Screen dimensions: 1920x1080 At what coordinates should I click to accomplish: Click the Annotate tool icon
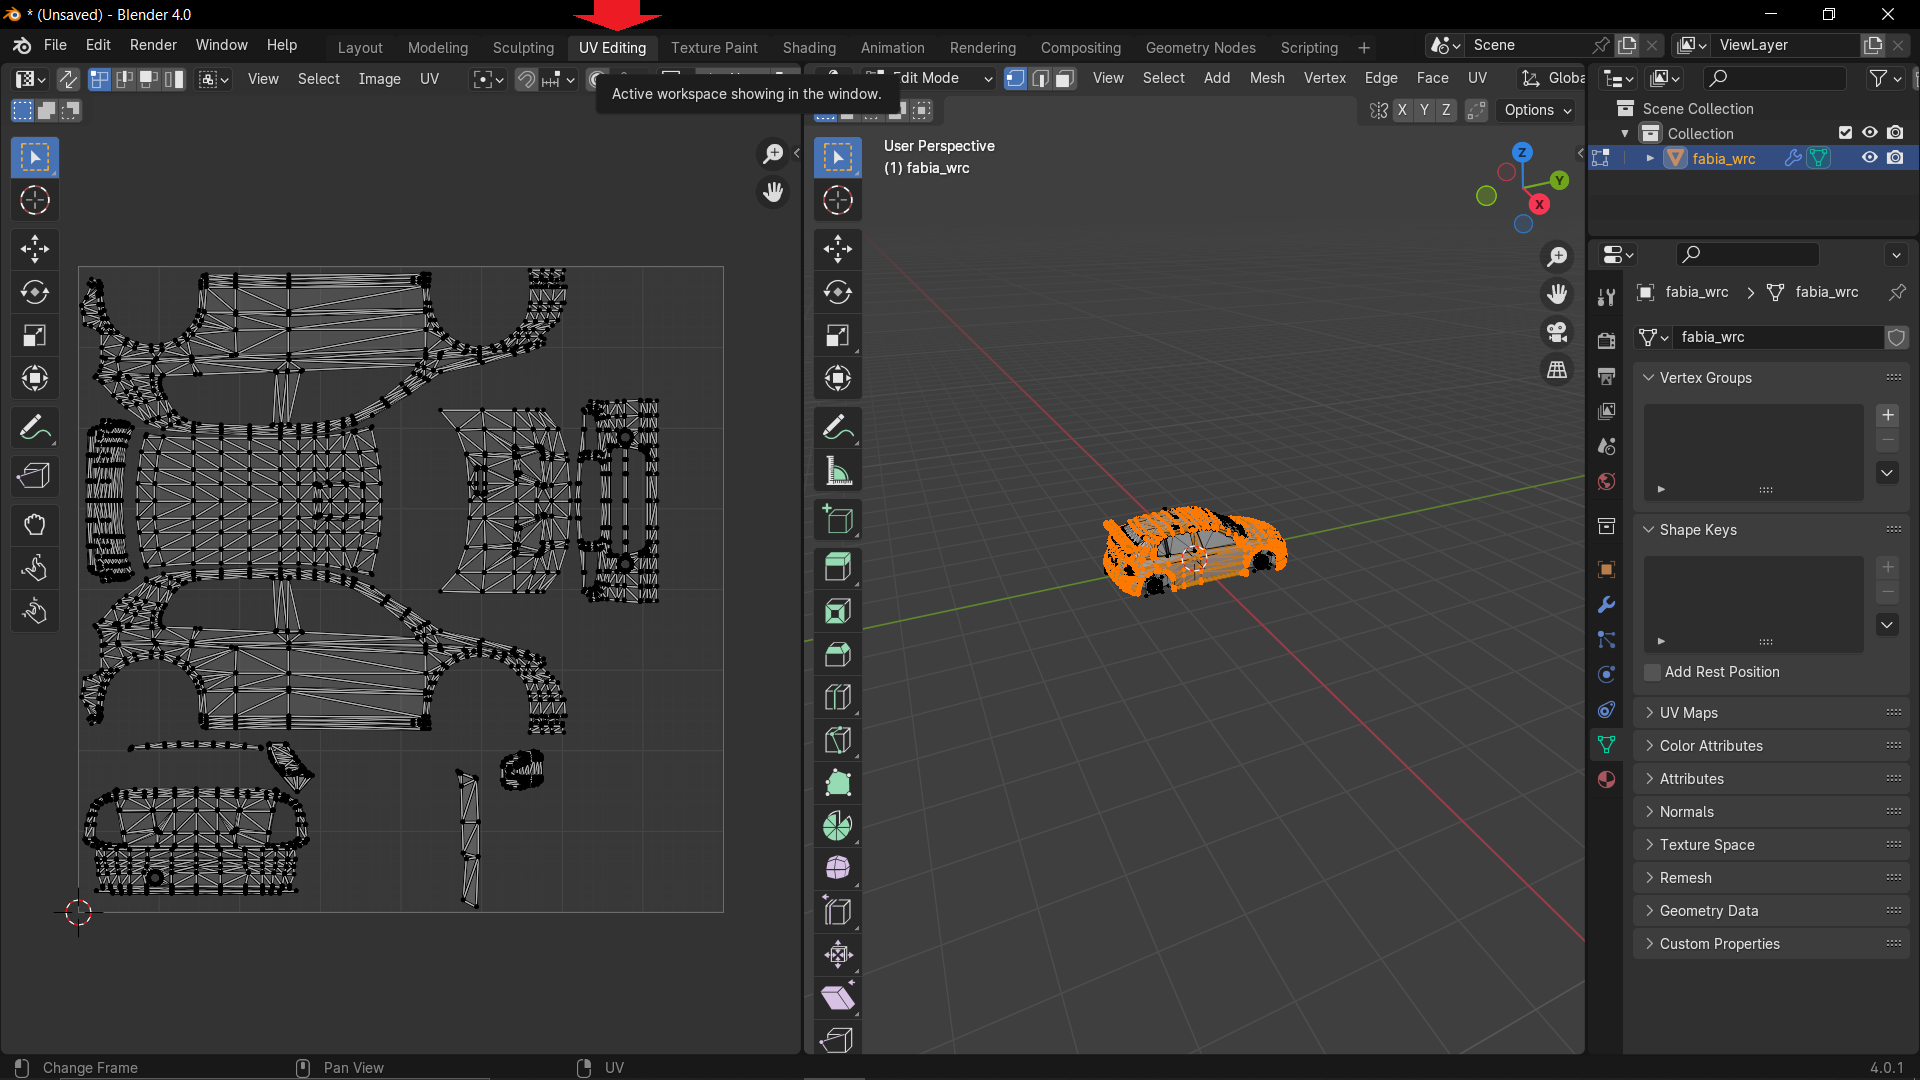tap(34, 427)
